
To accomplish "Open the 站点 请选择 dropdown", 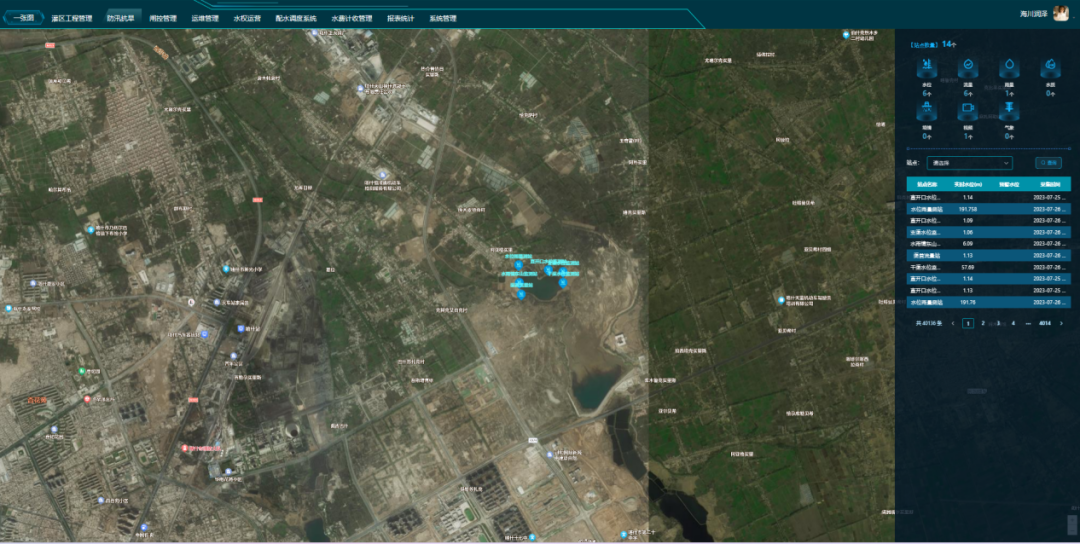I will (x=969, y=163).
